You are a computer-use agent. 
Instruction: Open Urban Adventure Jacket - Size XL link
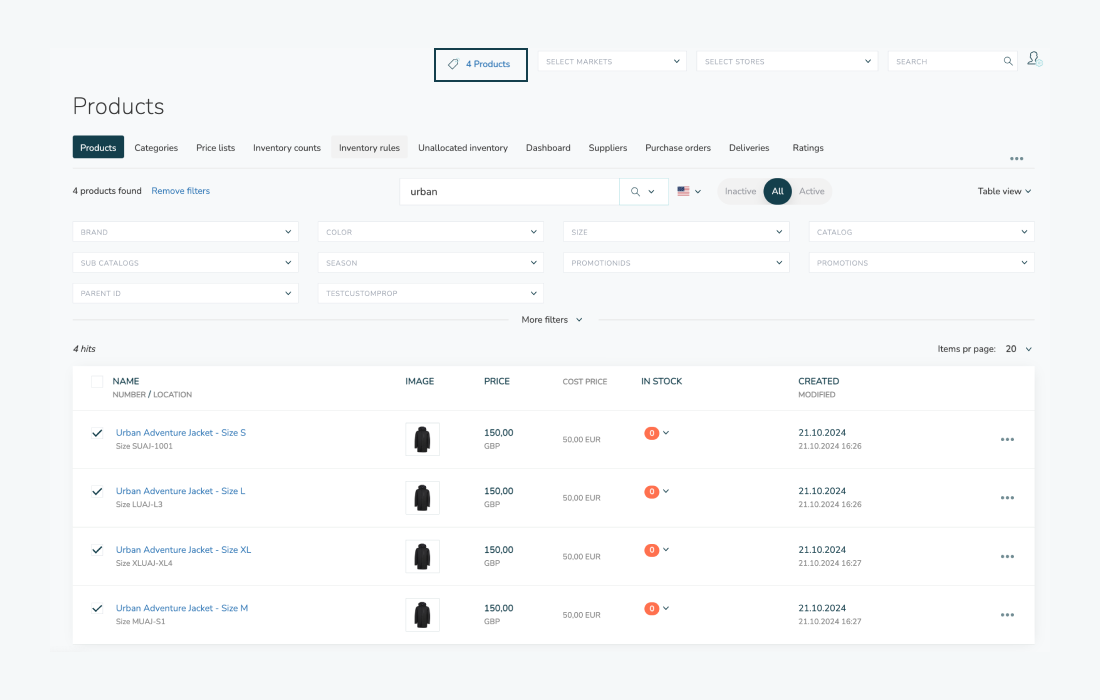click(183, 550)
